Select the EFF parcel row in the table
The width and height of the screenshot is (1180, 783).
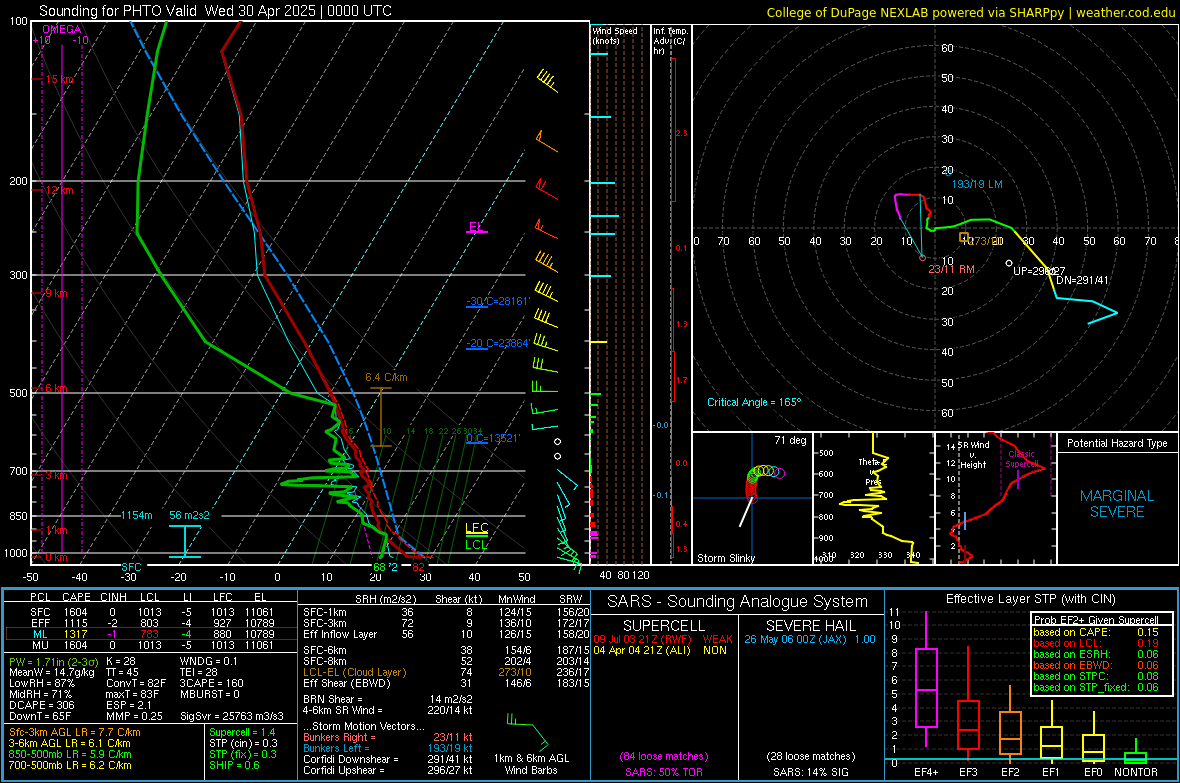(x=151, y=623)
